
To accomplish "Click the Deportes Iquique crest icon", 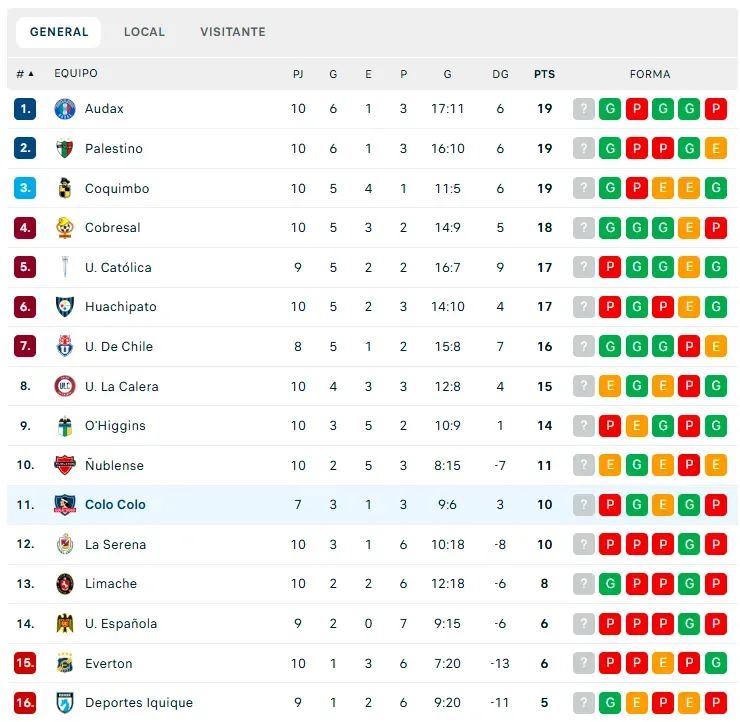I will tap(65, 703).
